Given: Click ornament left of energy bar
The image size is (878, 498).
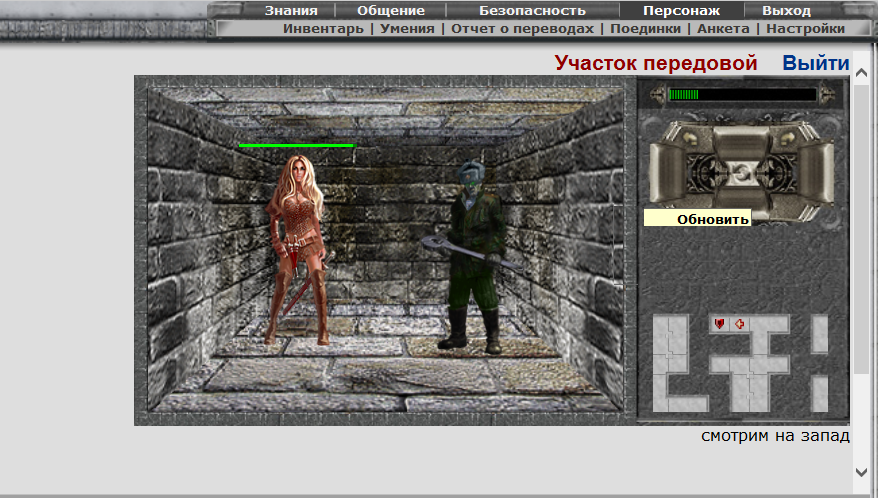Looking at the screenshot, I should 658,95.
